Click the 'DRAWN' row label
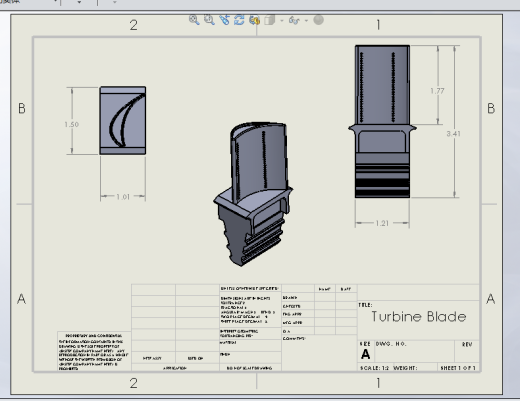Image resolution: width=520 pixels, height=401 pixels. click(x=290, y=298)
